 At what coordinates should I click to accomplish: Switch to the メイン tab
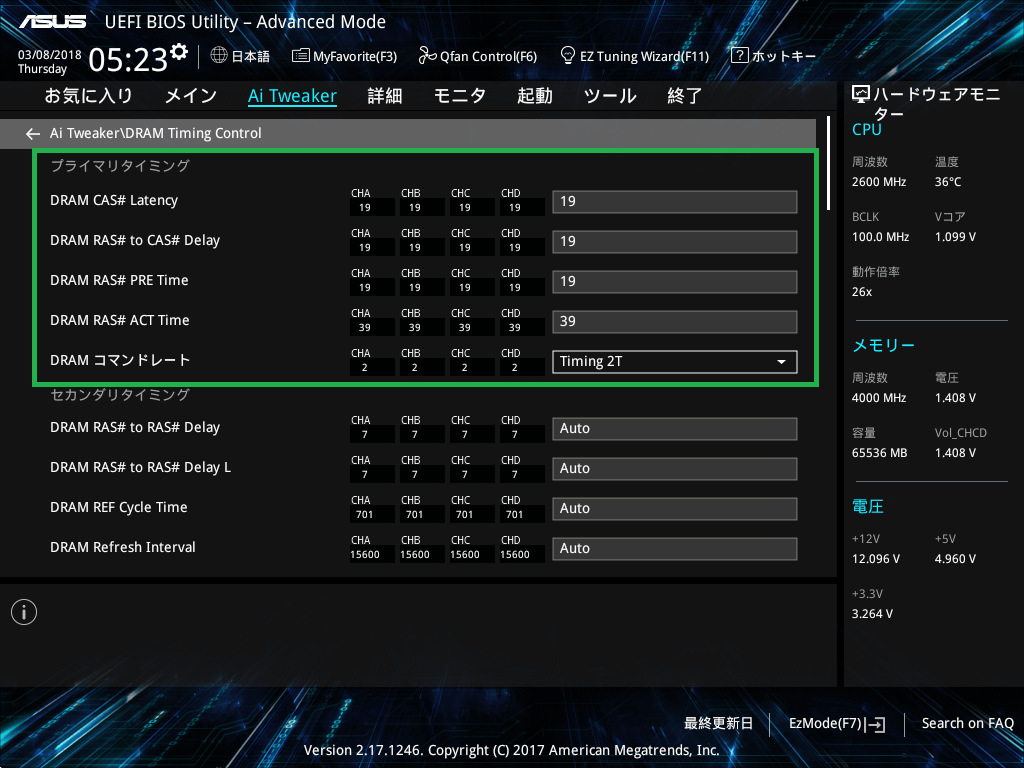click(191, 96)
